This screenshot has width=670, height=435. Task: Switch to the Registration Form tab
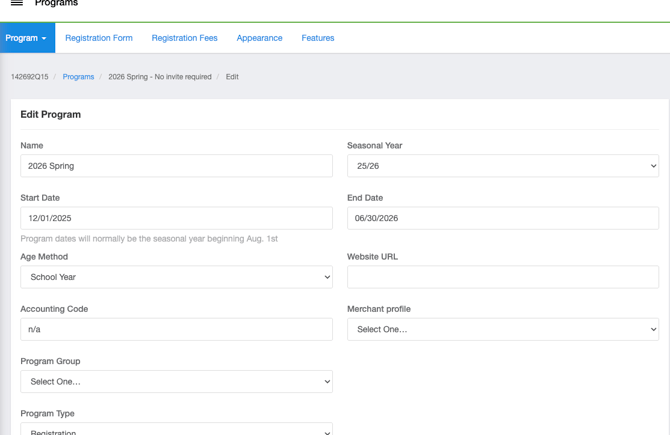[x=99, y=38]
